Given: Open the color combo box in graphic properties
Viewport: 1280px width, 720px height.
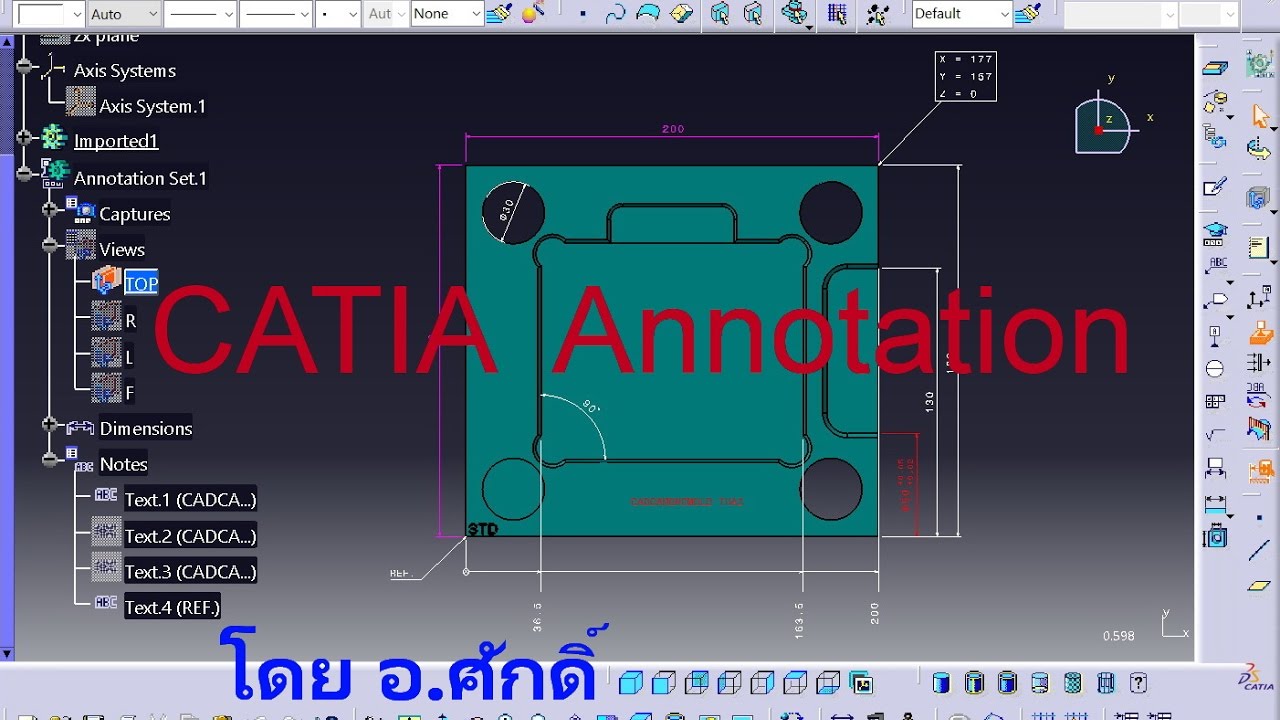Looking at the screenshot, I should tap(49, 14).
